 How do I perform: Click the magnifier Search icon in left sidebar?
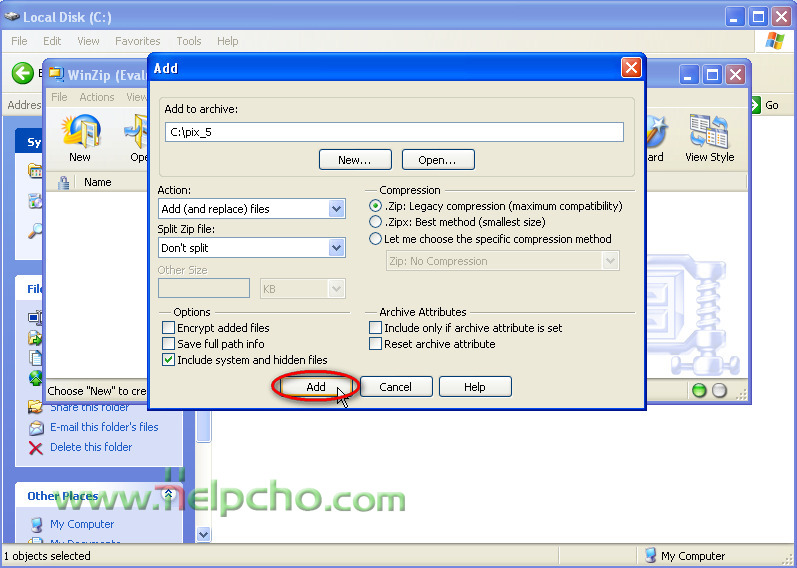coord(35,231)
